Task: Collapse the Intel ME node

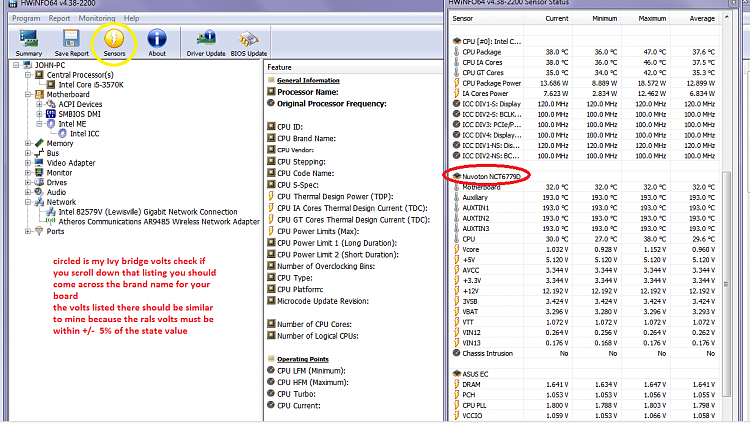Action: [x=40, y=123]
